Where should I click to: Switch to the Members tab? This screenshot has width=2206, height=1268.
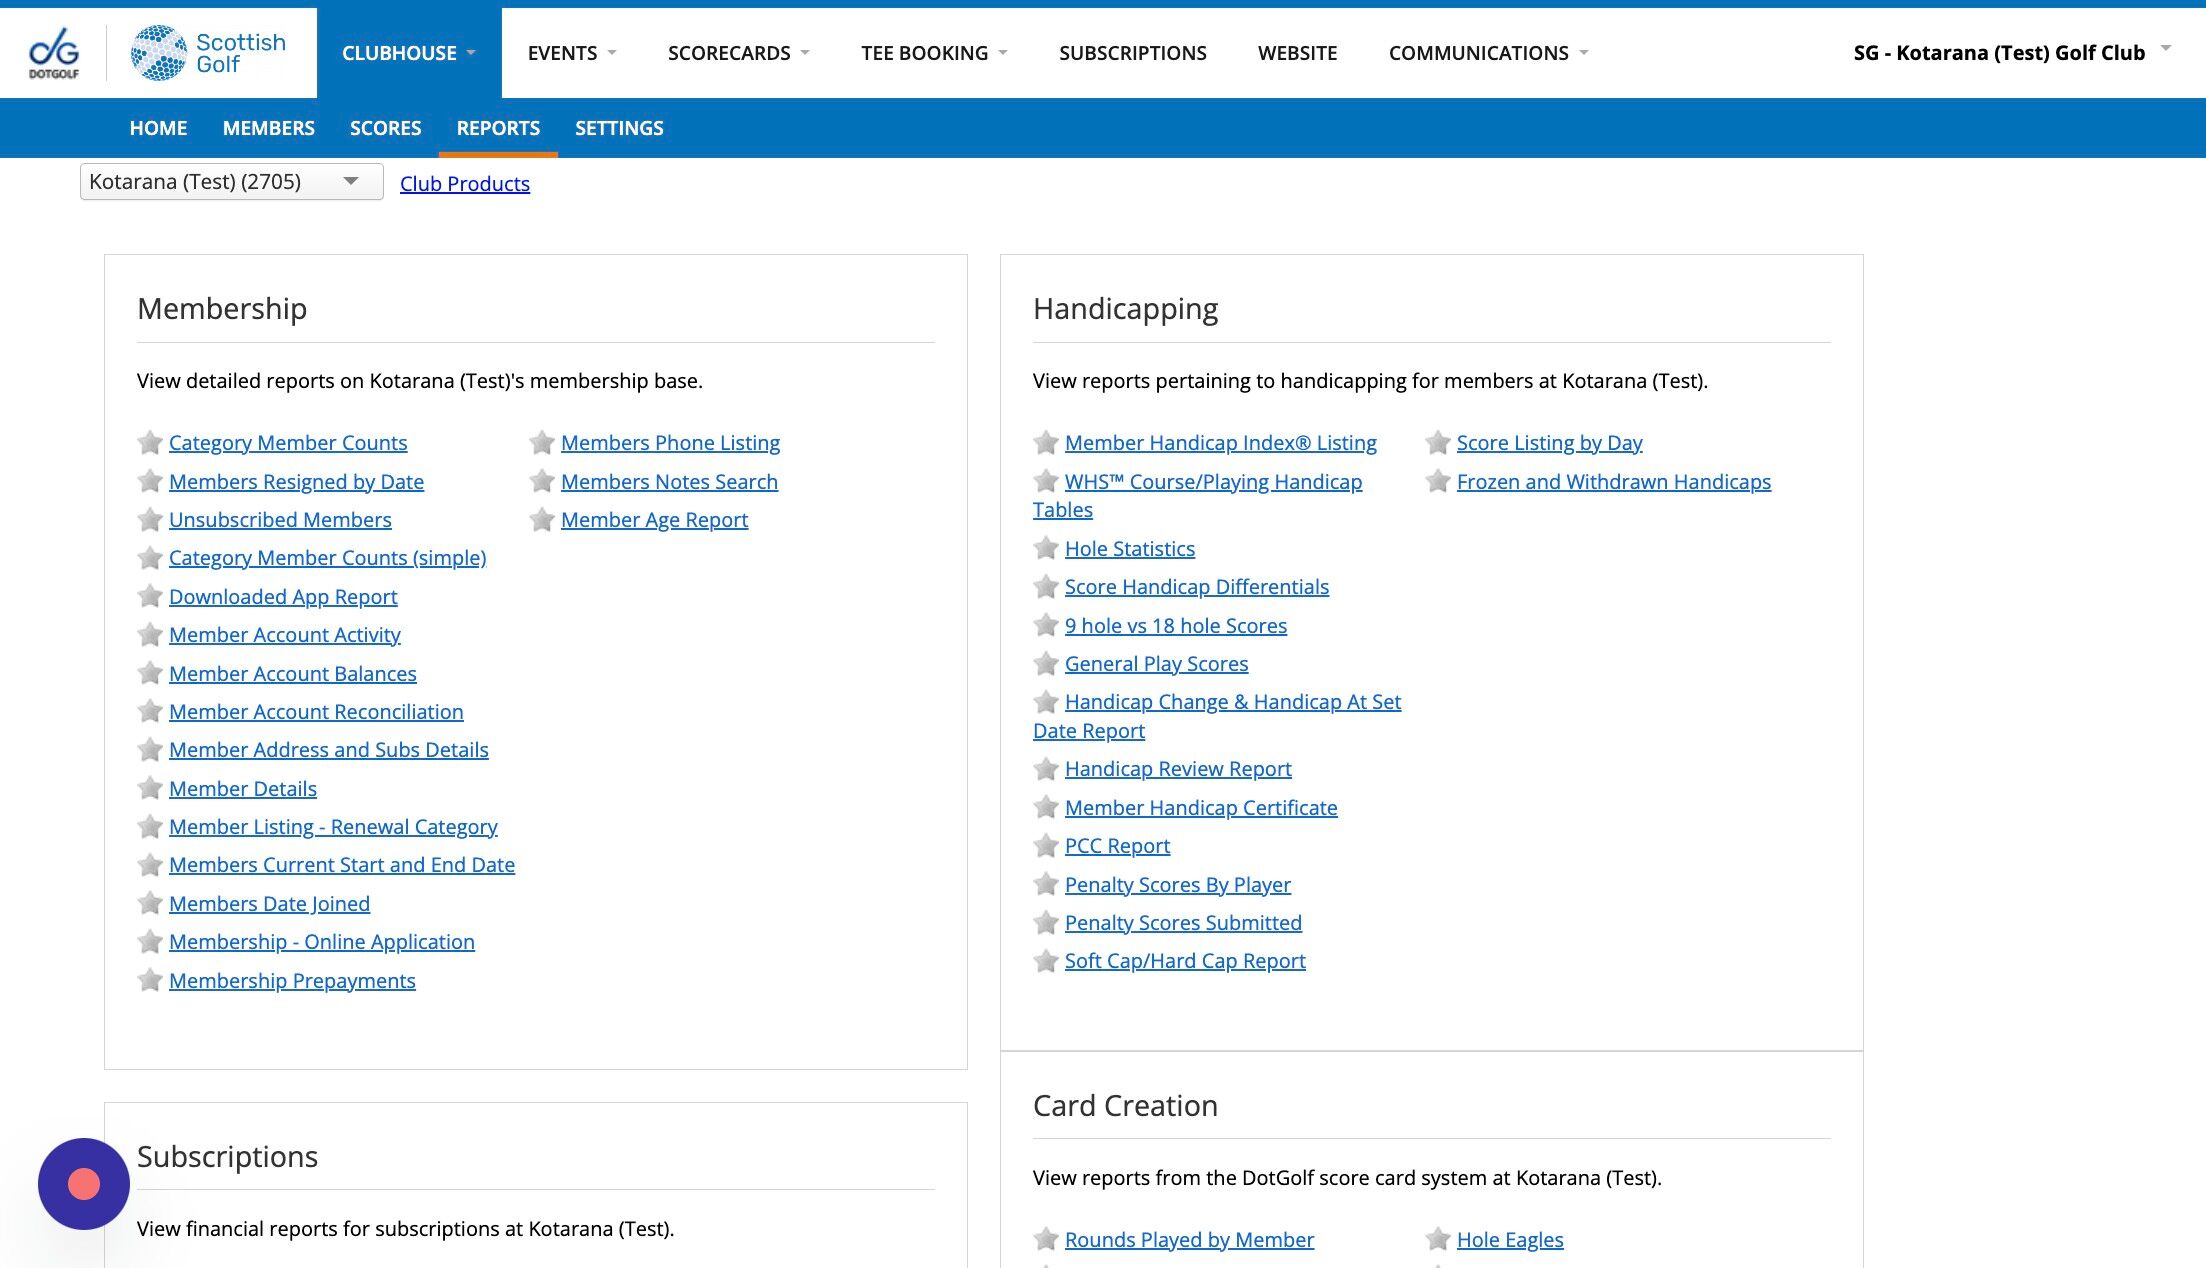coord(268,128)
